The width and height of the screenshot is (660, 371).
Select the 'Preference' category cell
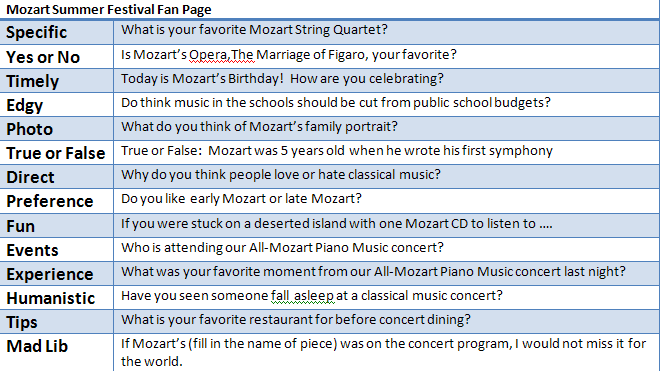click(x=56, y=201)
